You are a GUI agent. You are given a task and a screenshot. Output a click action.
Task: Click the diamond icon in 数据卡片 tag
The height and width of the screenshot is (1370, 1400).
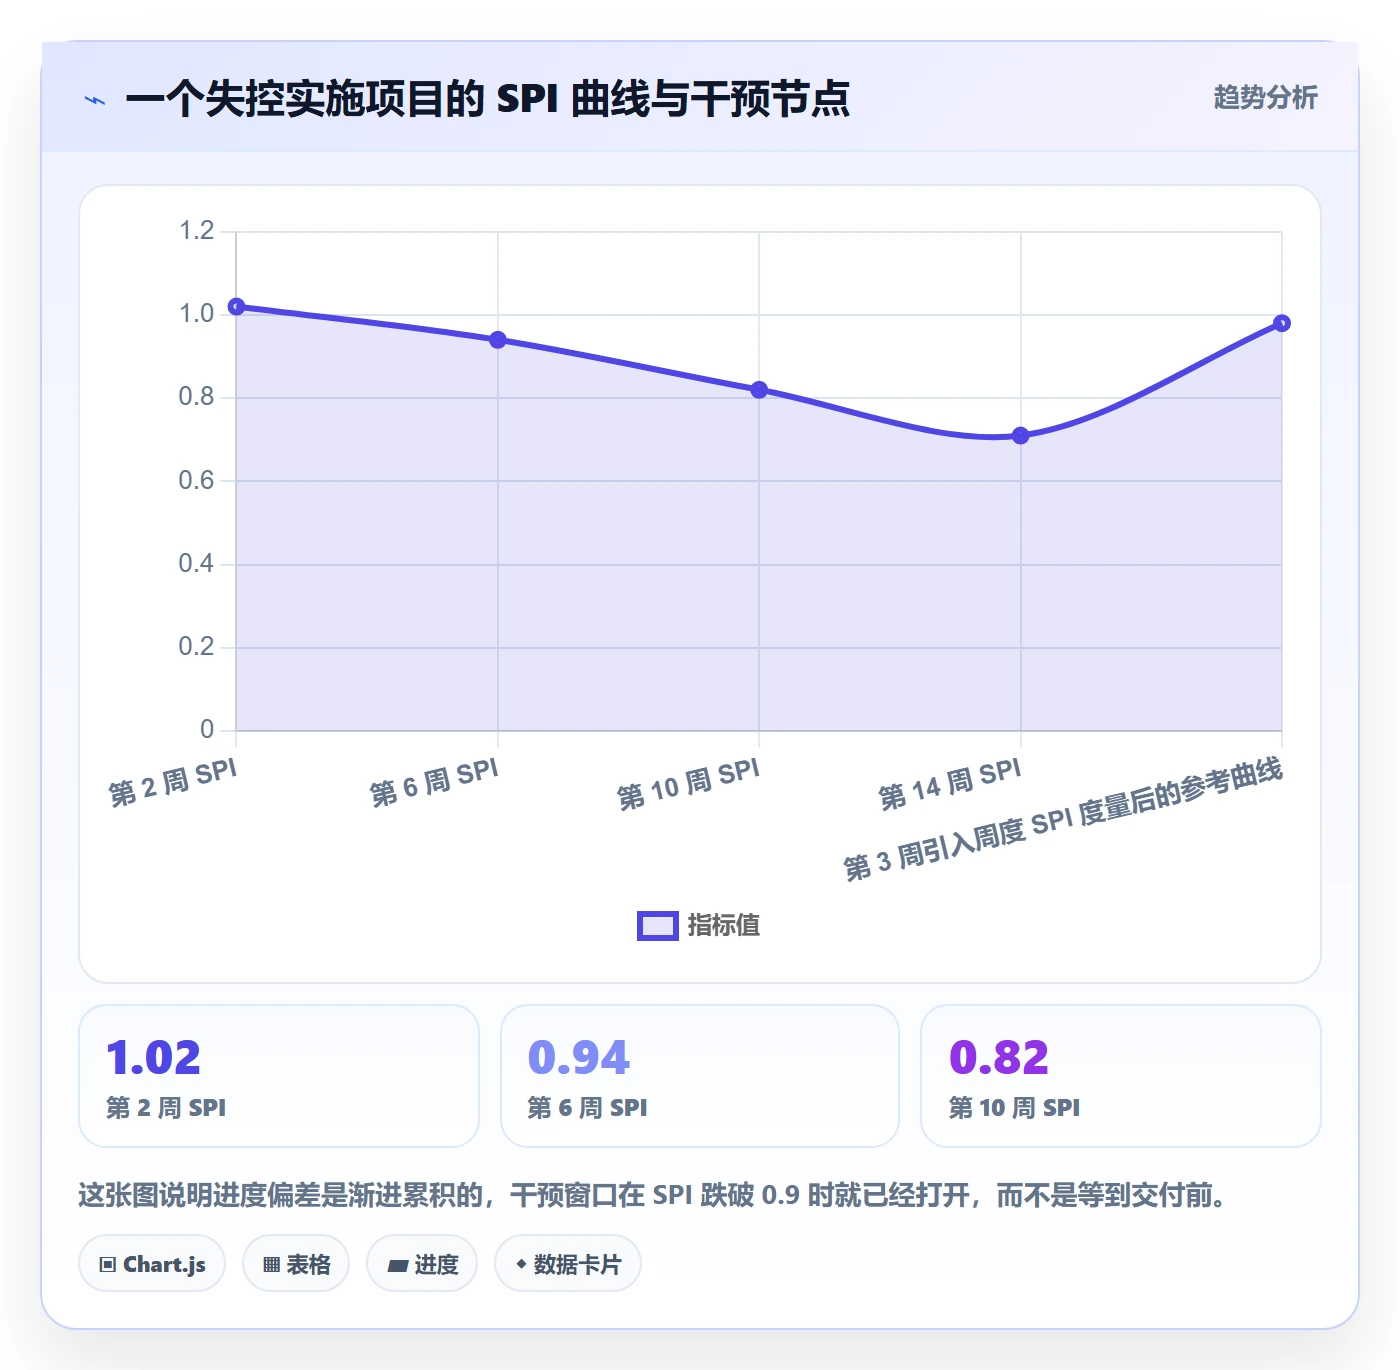(521, 1264)
